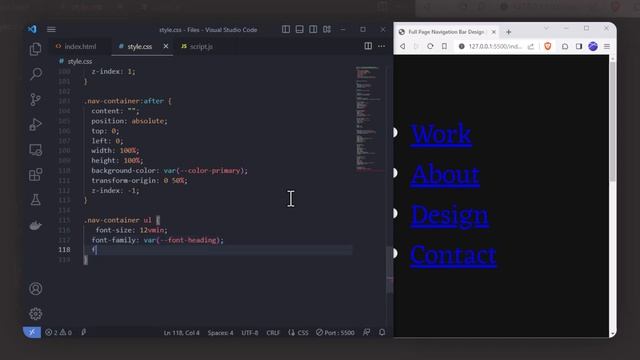Open the Contact link in browser

tap(453, 255)
